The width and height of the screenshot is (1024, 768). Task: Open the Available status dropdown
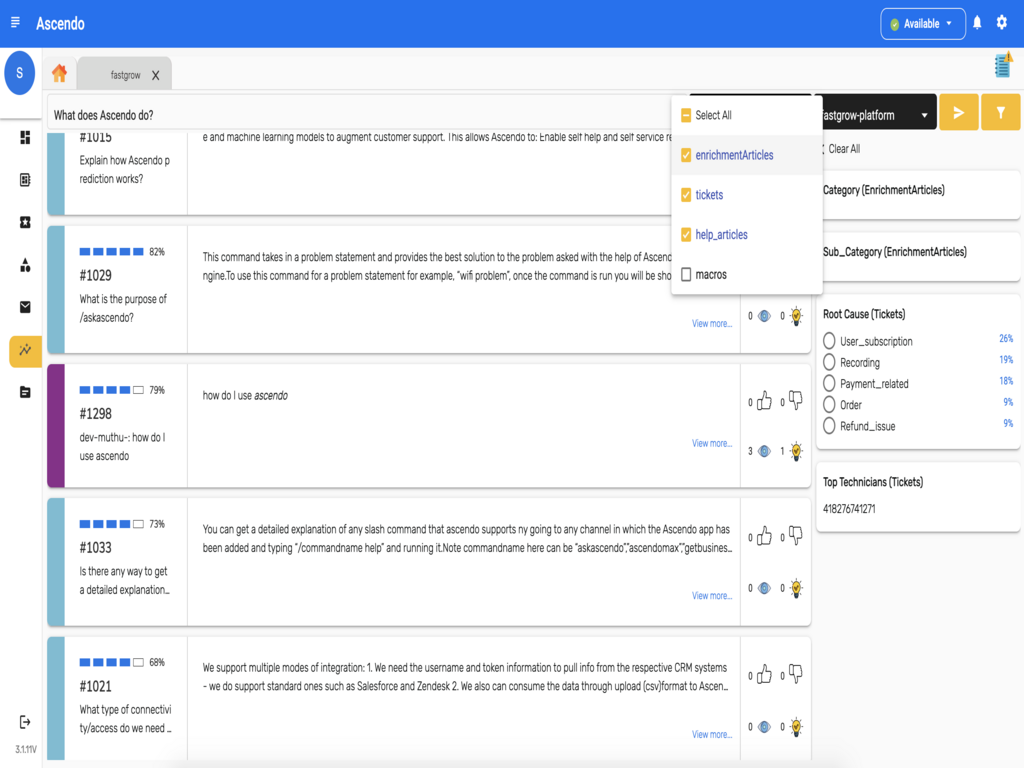922,24
